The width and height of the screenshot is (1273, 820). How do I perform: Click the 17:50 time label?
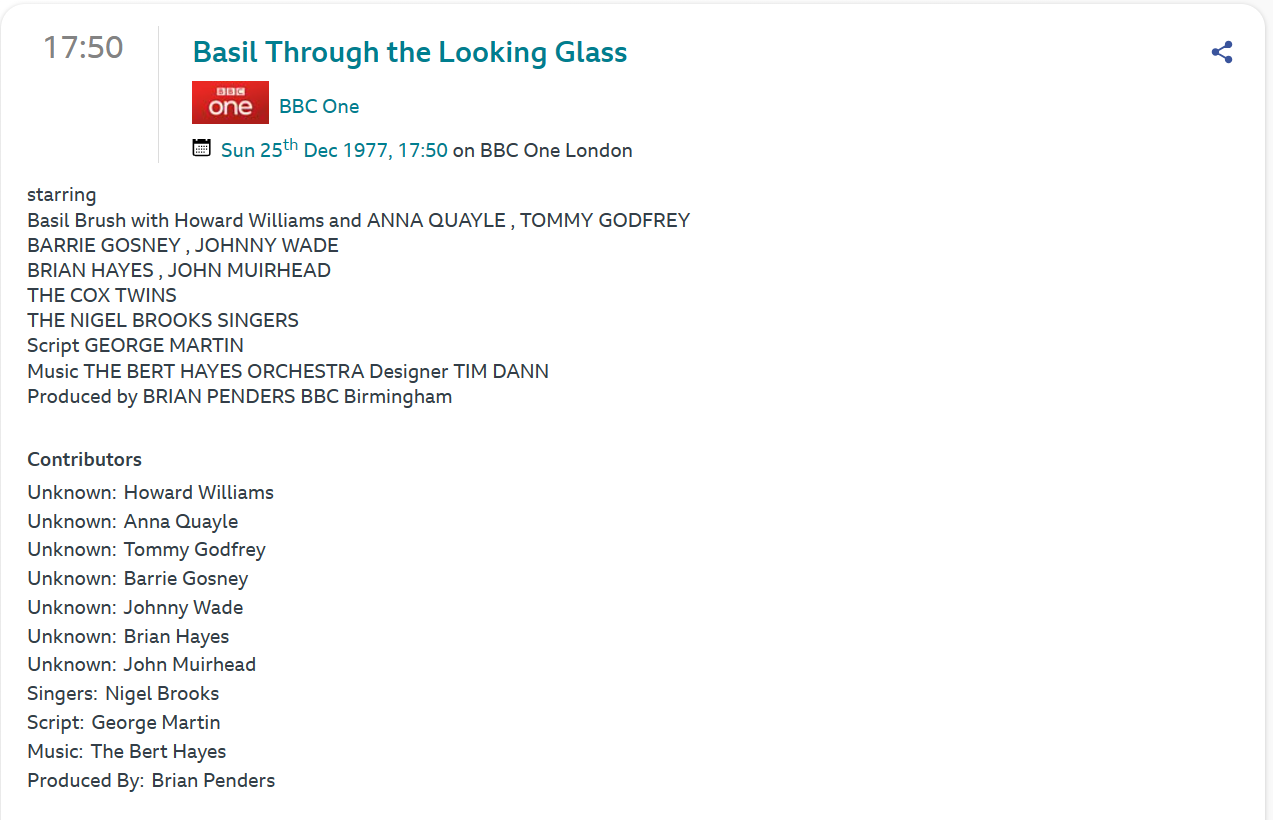[x=83, y=47]
